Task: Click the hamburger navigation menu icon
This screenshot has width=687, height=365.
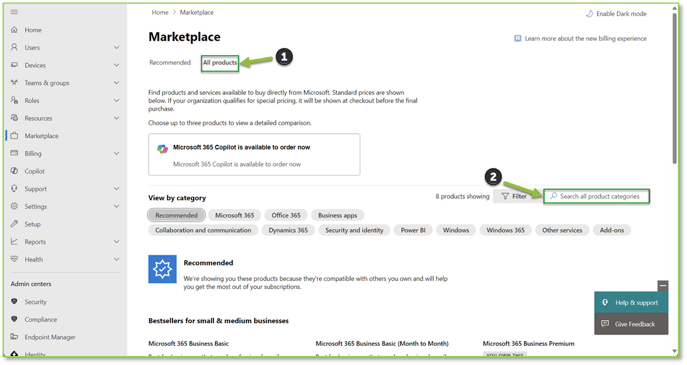Action: pyautogui.click(x=14, y=12)
